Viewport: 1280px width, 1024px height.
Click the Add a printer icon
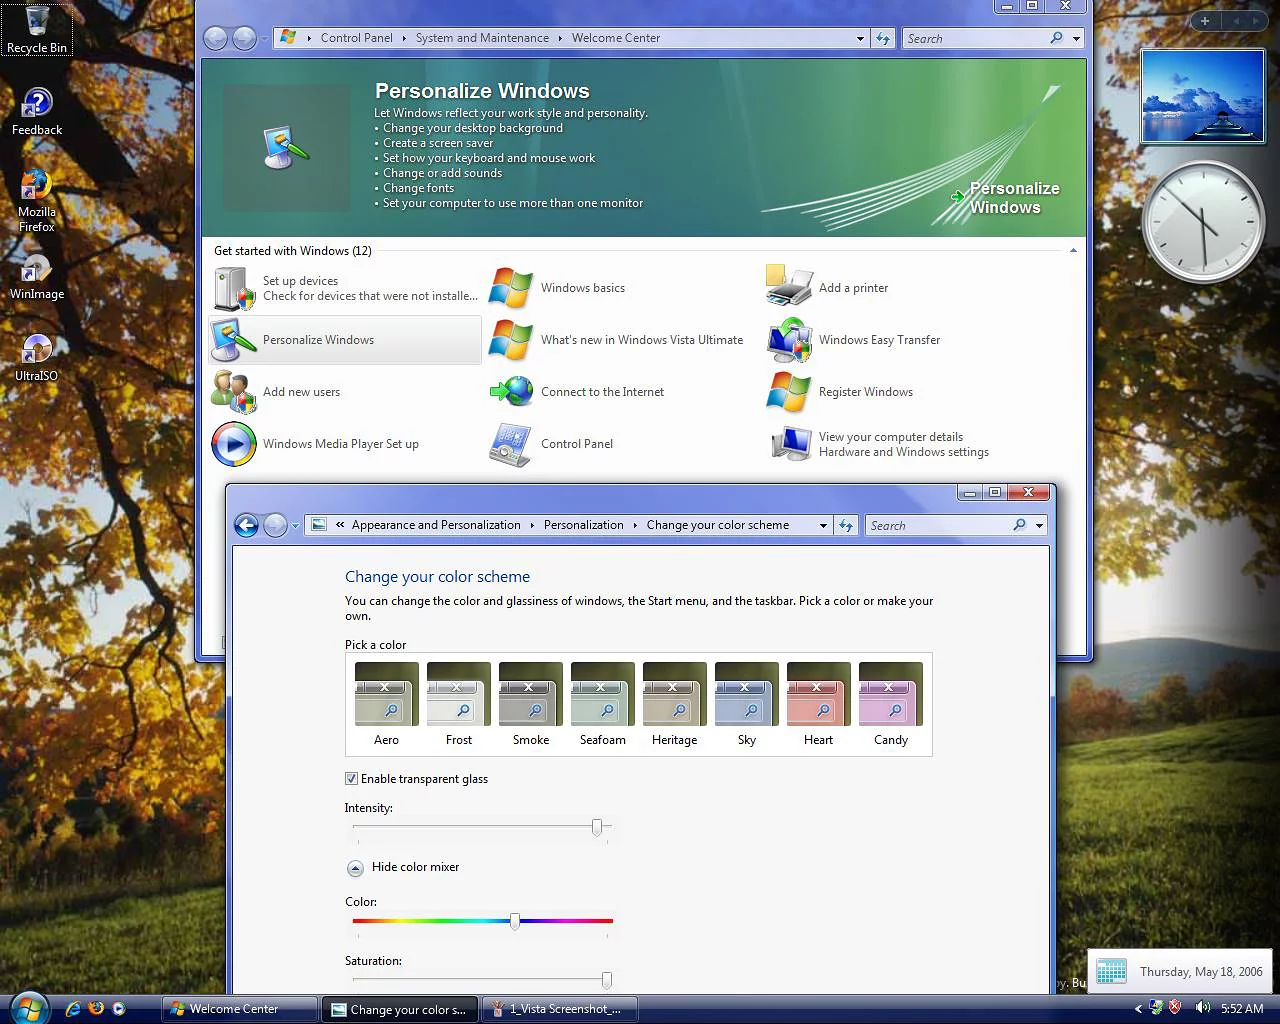789,287
